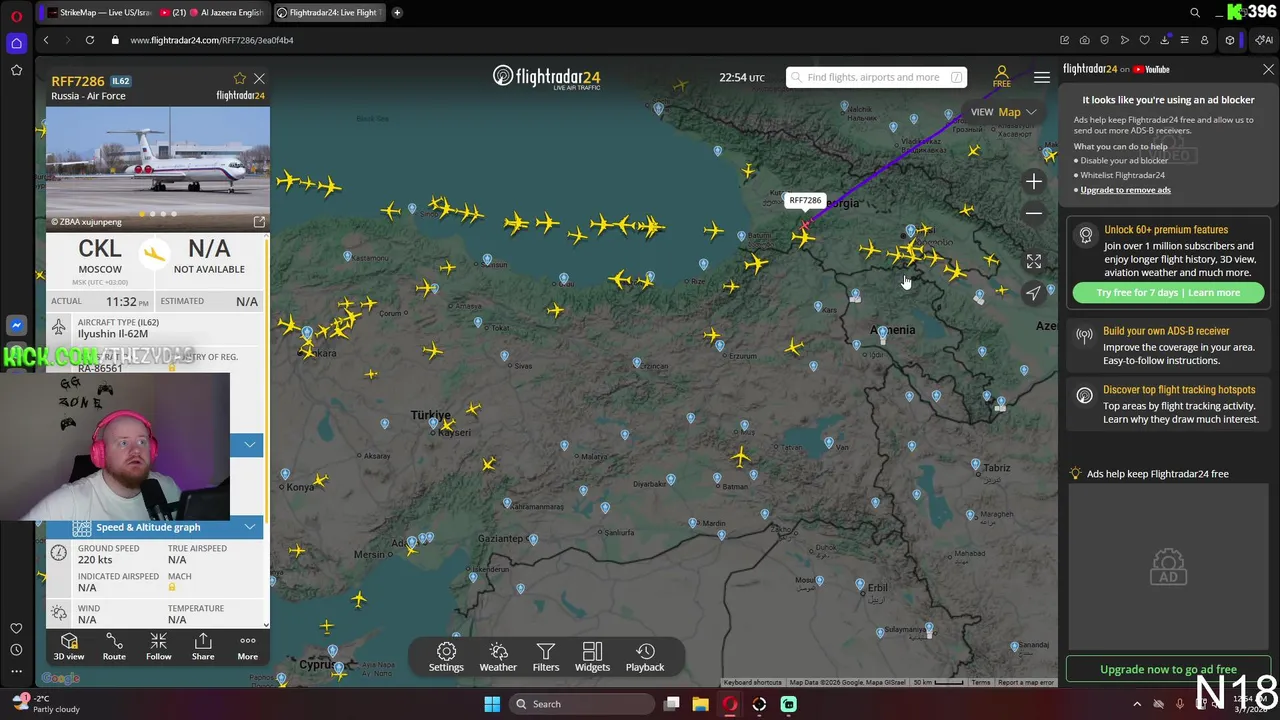Center map on my location arrow

[1034, 292]
